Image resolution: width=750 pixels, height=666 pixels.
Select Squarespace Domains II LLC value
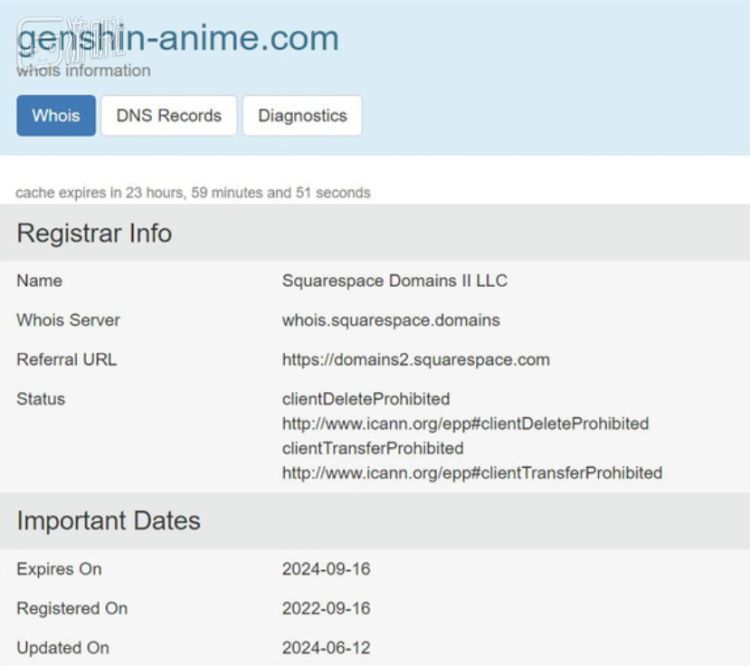(395, 280)
